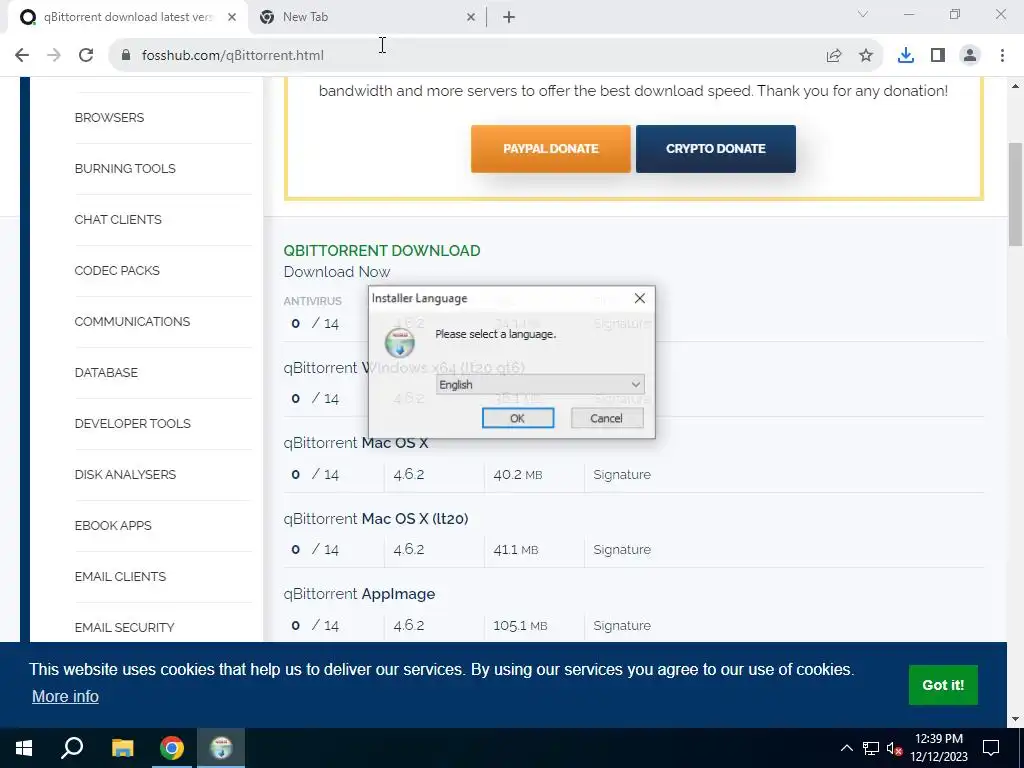The width and height of the screenshot is (1024, 768).
Task: Open a new browser tab
Action: pos(509,18)
